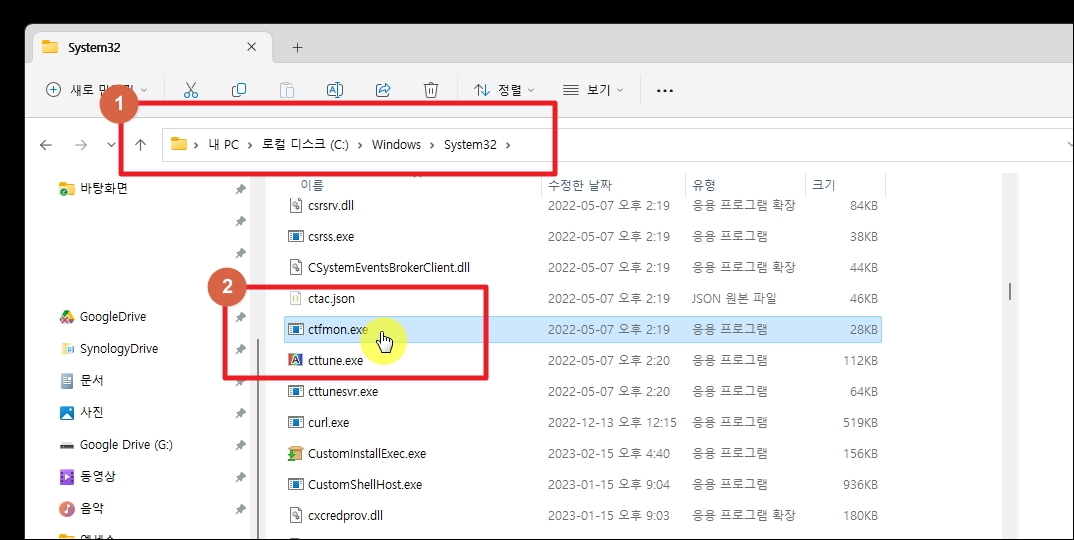The height and width of the screenshot is (540, 1074).
Task: Open 동영상 in the sidebar
Action: pyautogui.click(x=88, y=476)
